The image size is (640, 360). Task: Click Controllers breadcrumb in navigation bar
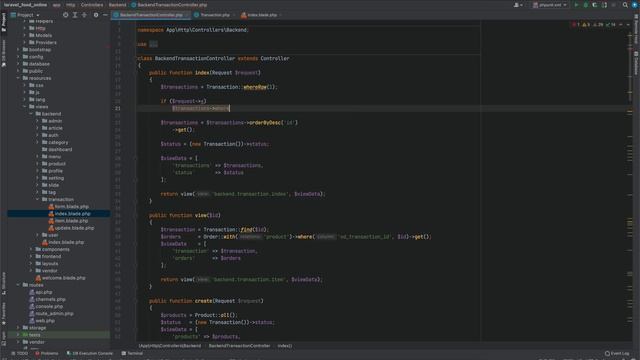point(92,5)
